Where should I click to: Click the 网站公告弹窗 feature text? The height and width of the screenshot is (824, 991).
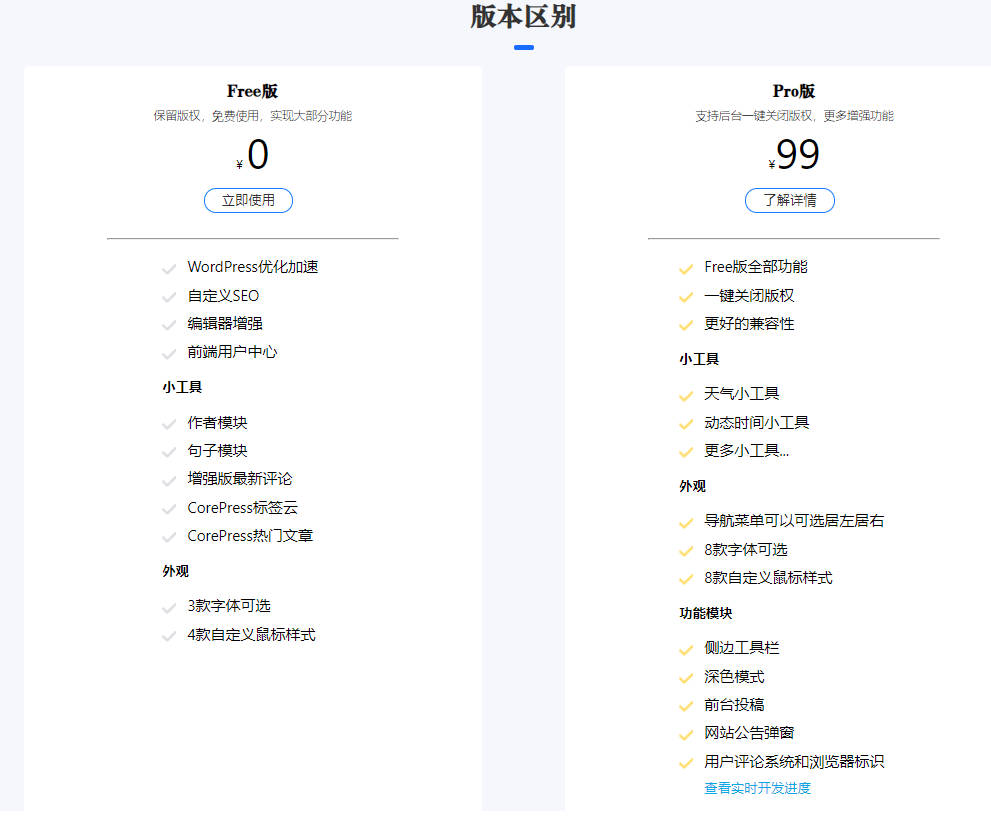click(749, 733)
